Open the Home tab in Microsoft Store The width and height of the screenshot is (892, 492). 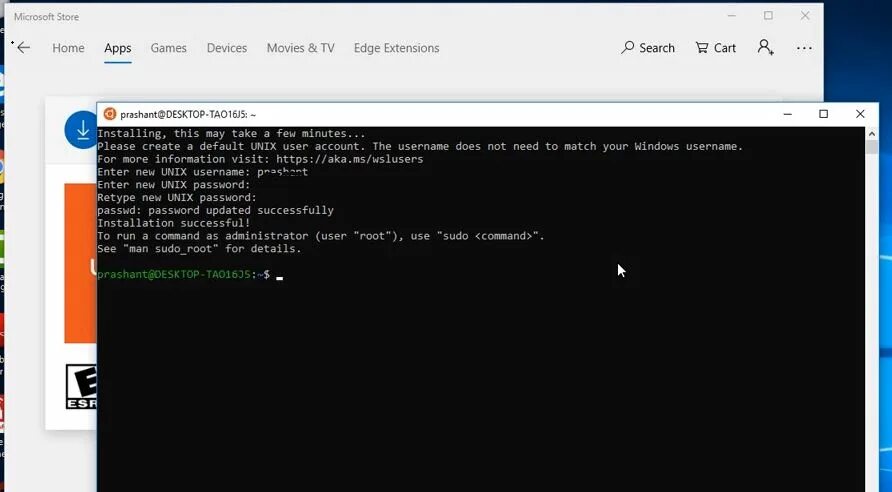tap(68, 48)
